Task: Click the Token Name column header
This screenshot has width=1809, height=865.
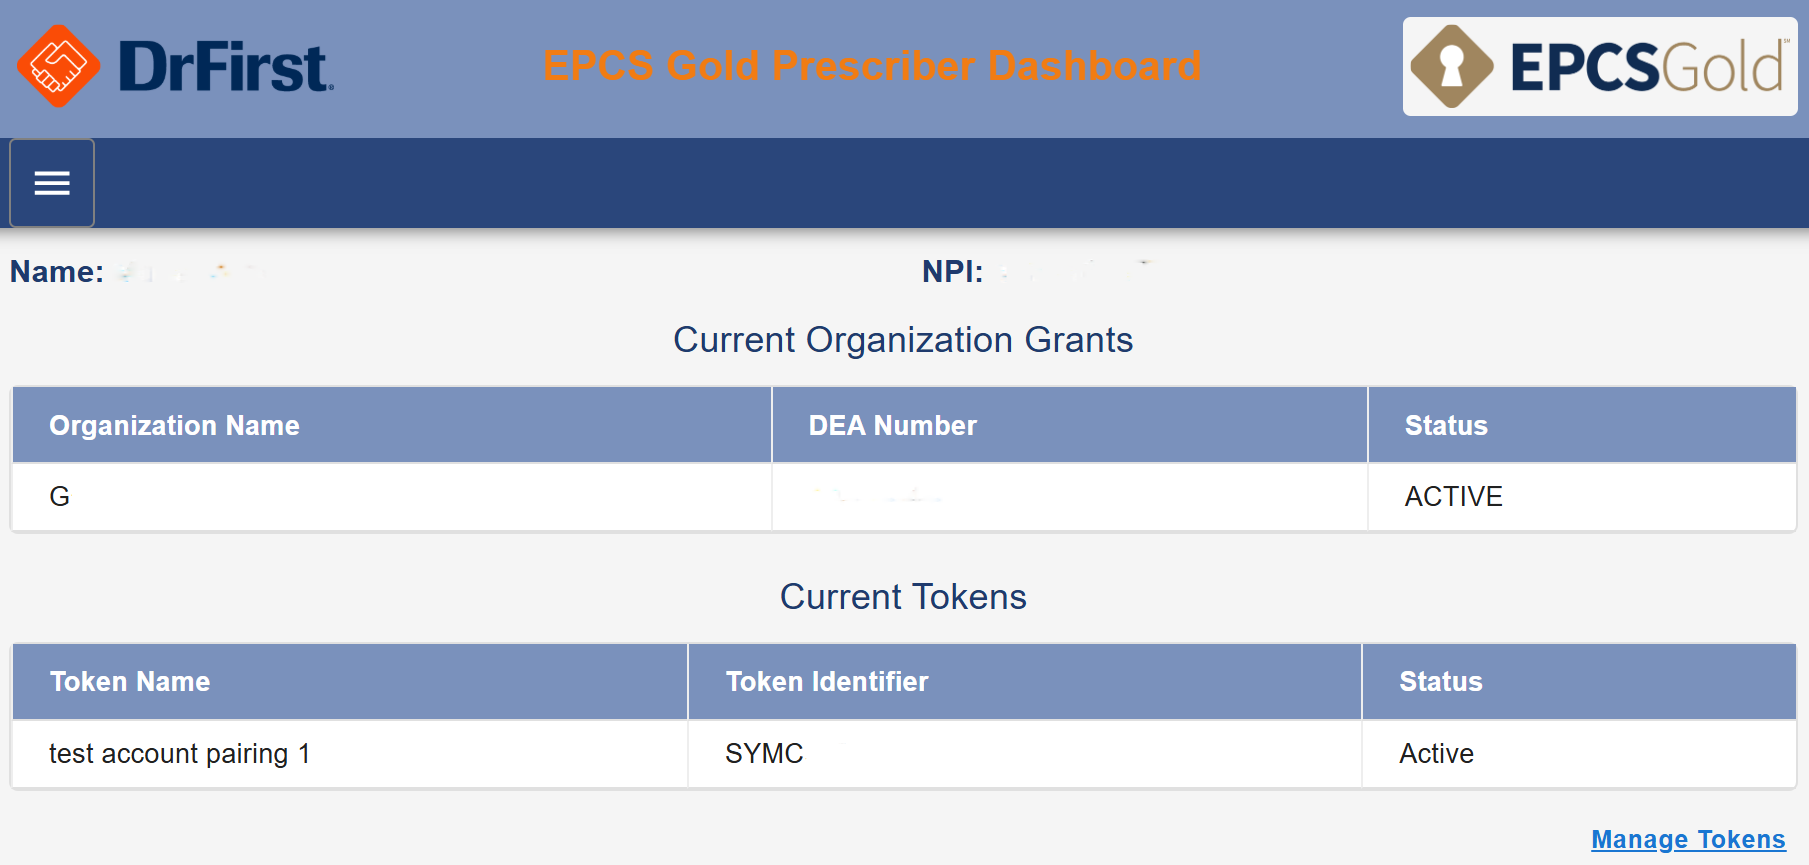Action: point(130,682)
